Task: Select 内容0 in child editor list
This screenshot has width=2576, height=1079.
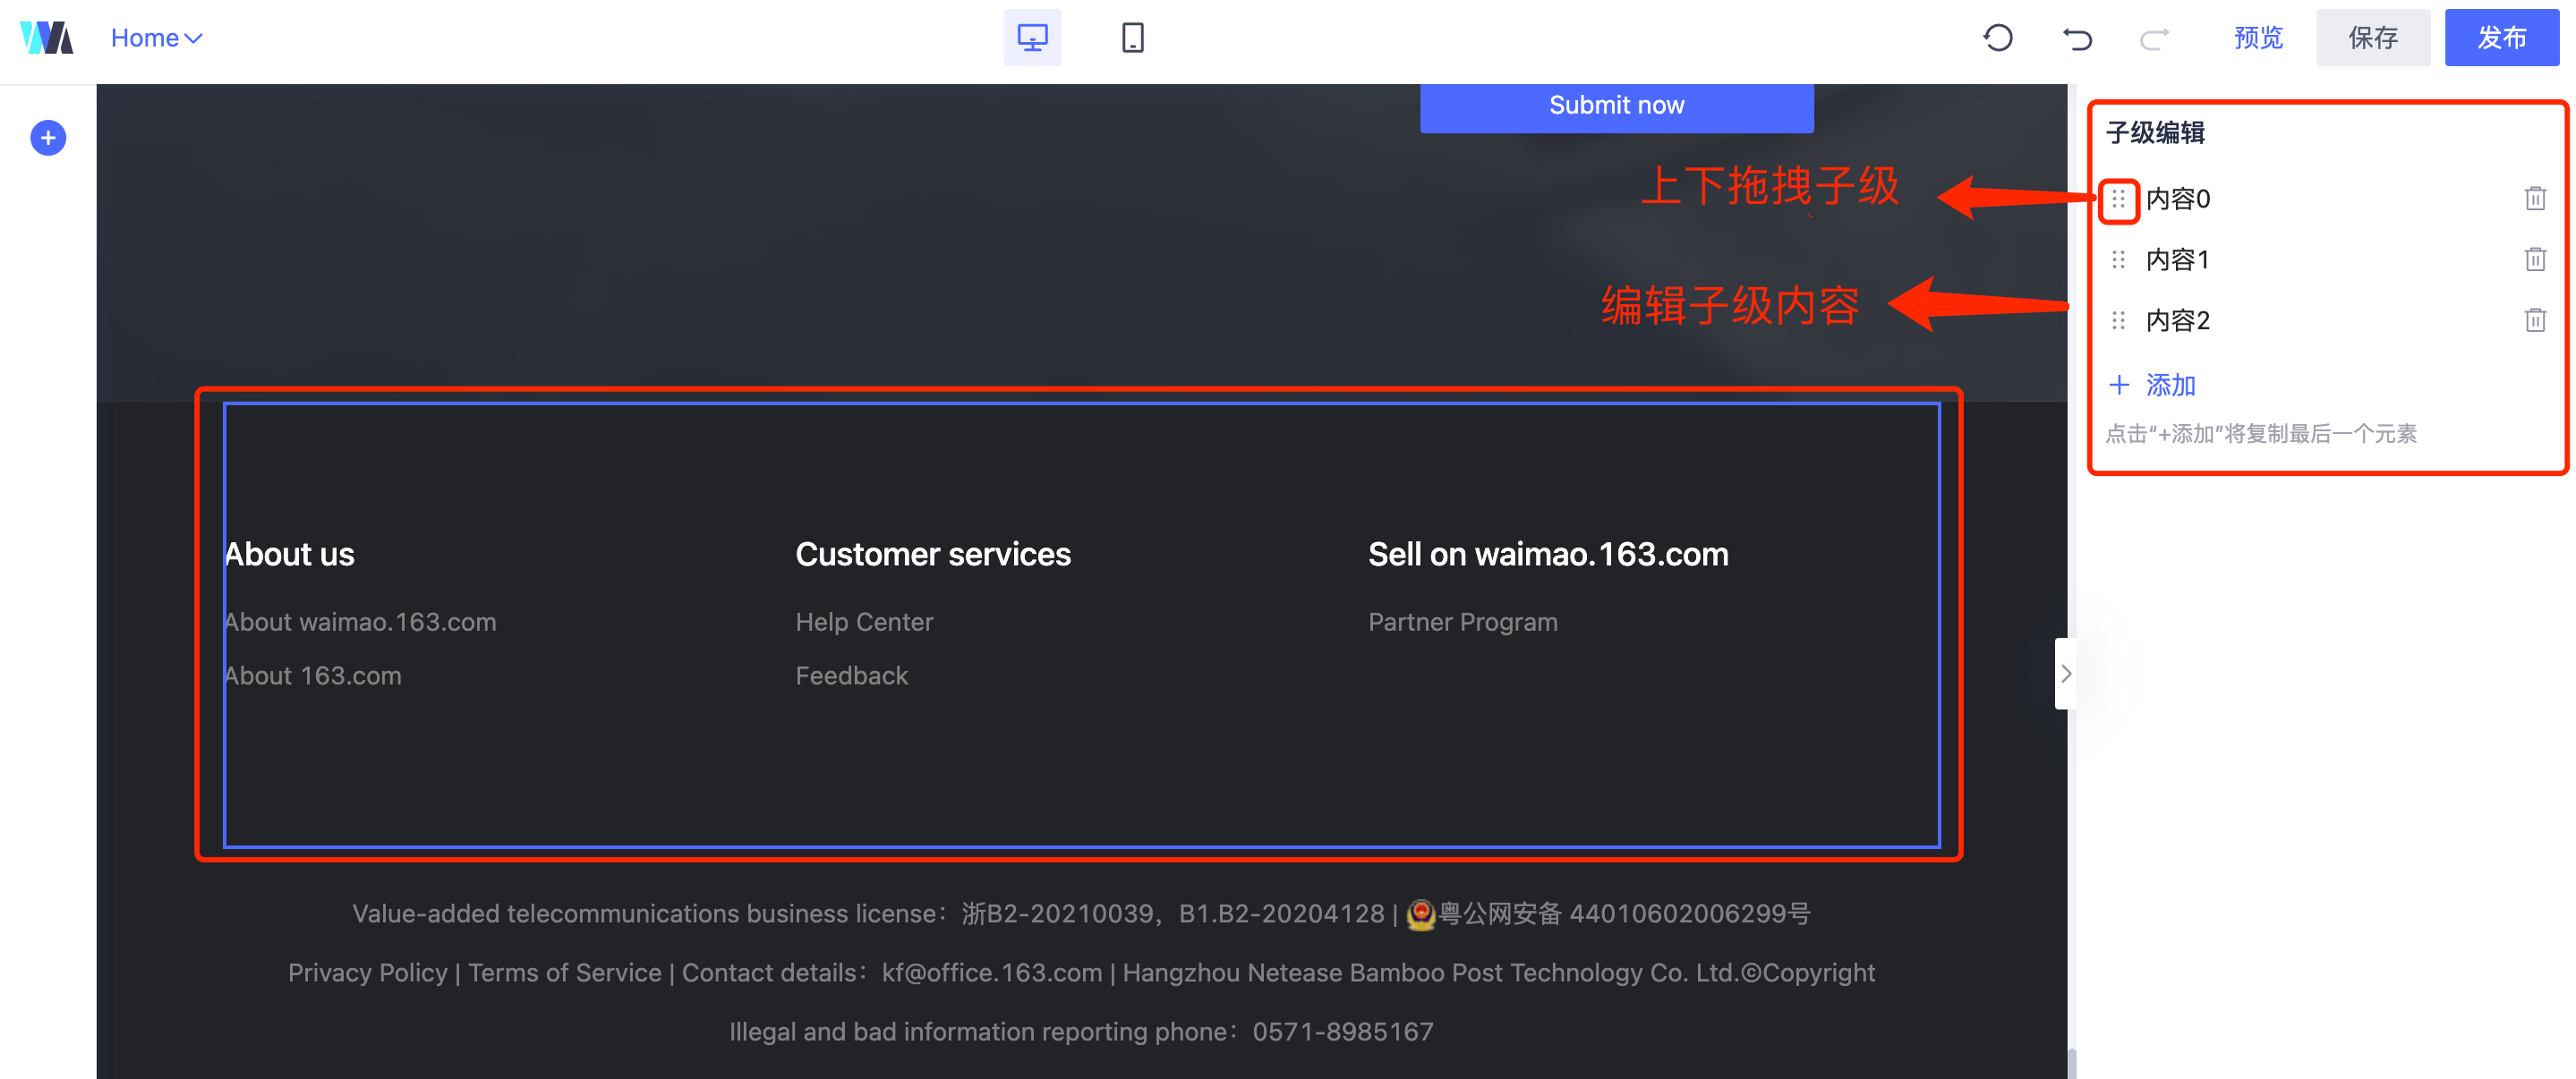Action: [x=2177, y=199]
